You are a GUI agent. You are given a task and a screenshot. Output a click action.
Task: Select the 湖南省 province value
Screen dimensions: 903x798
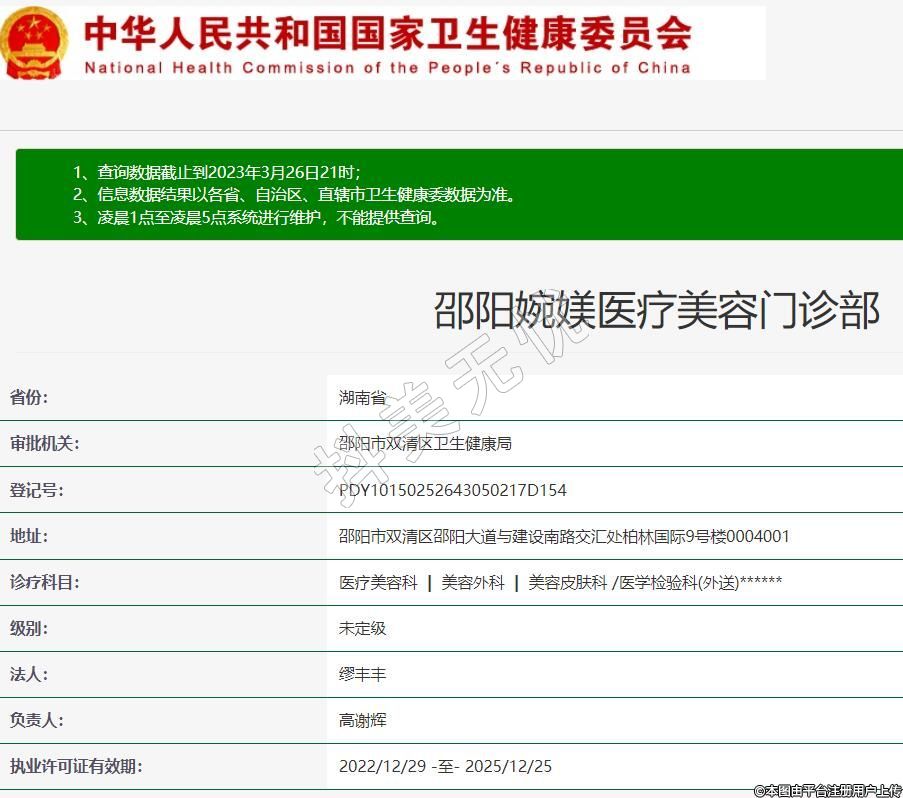pos(362,397)
